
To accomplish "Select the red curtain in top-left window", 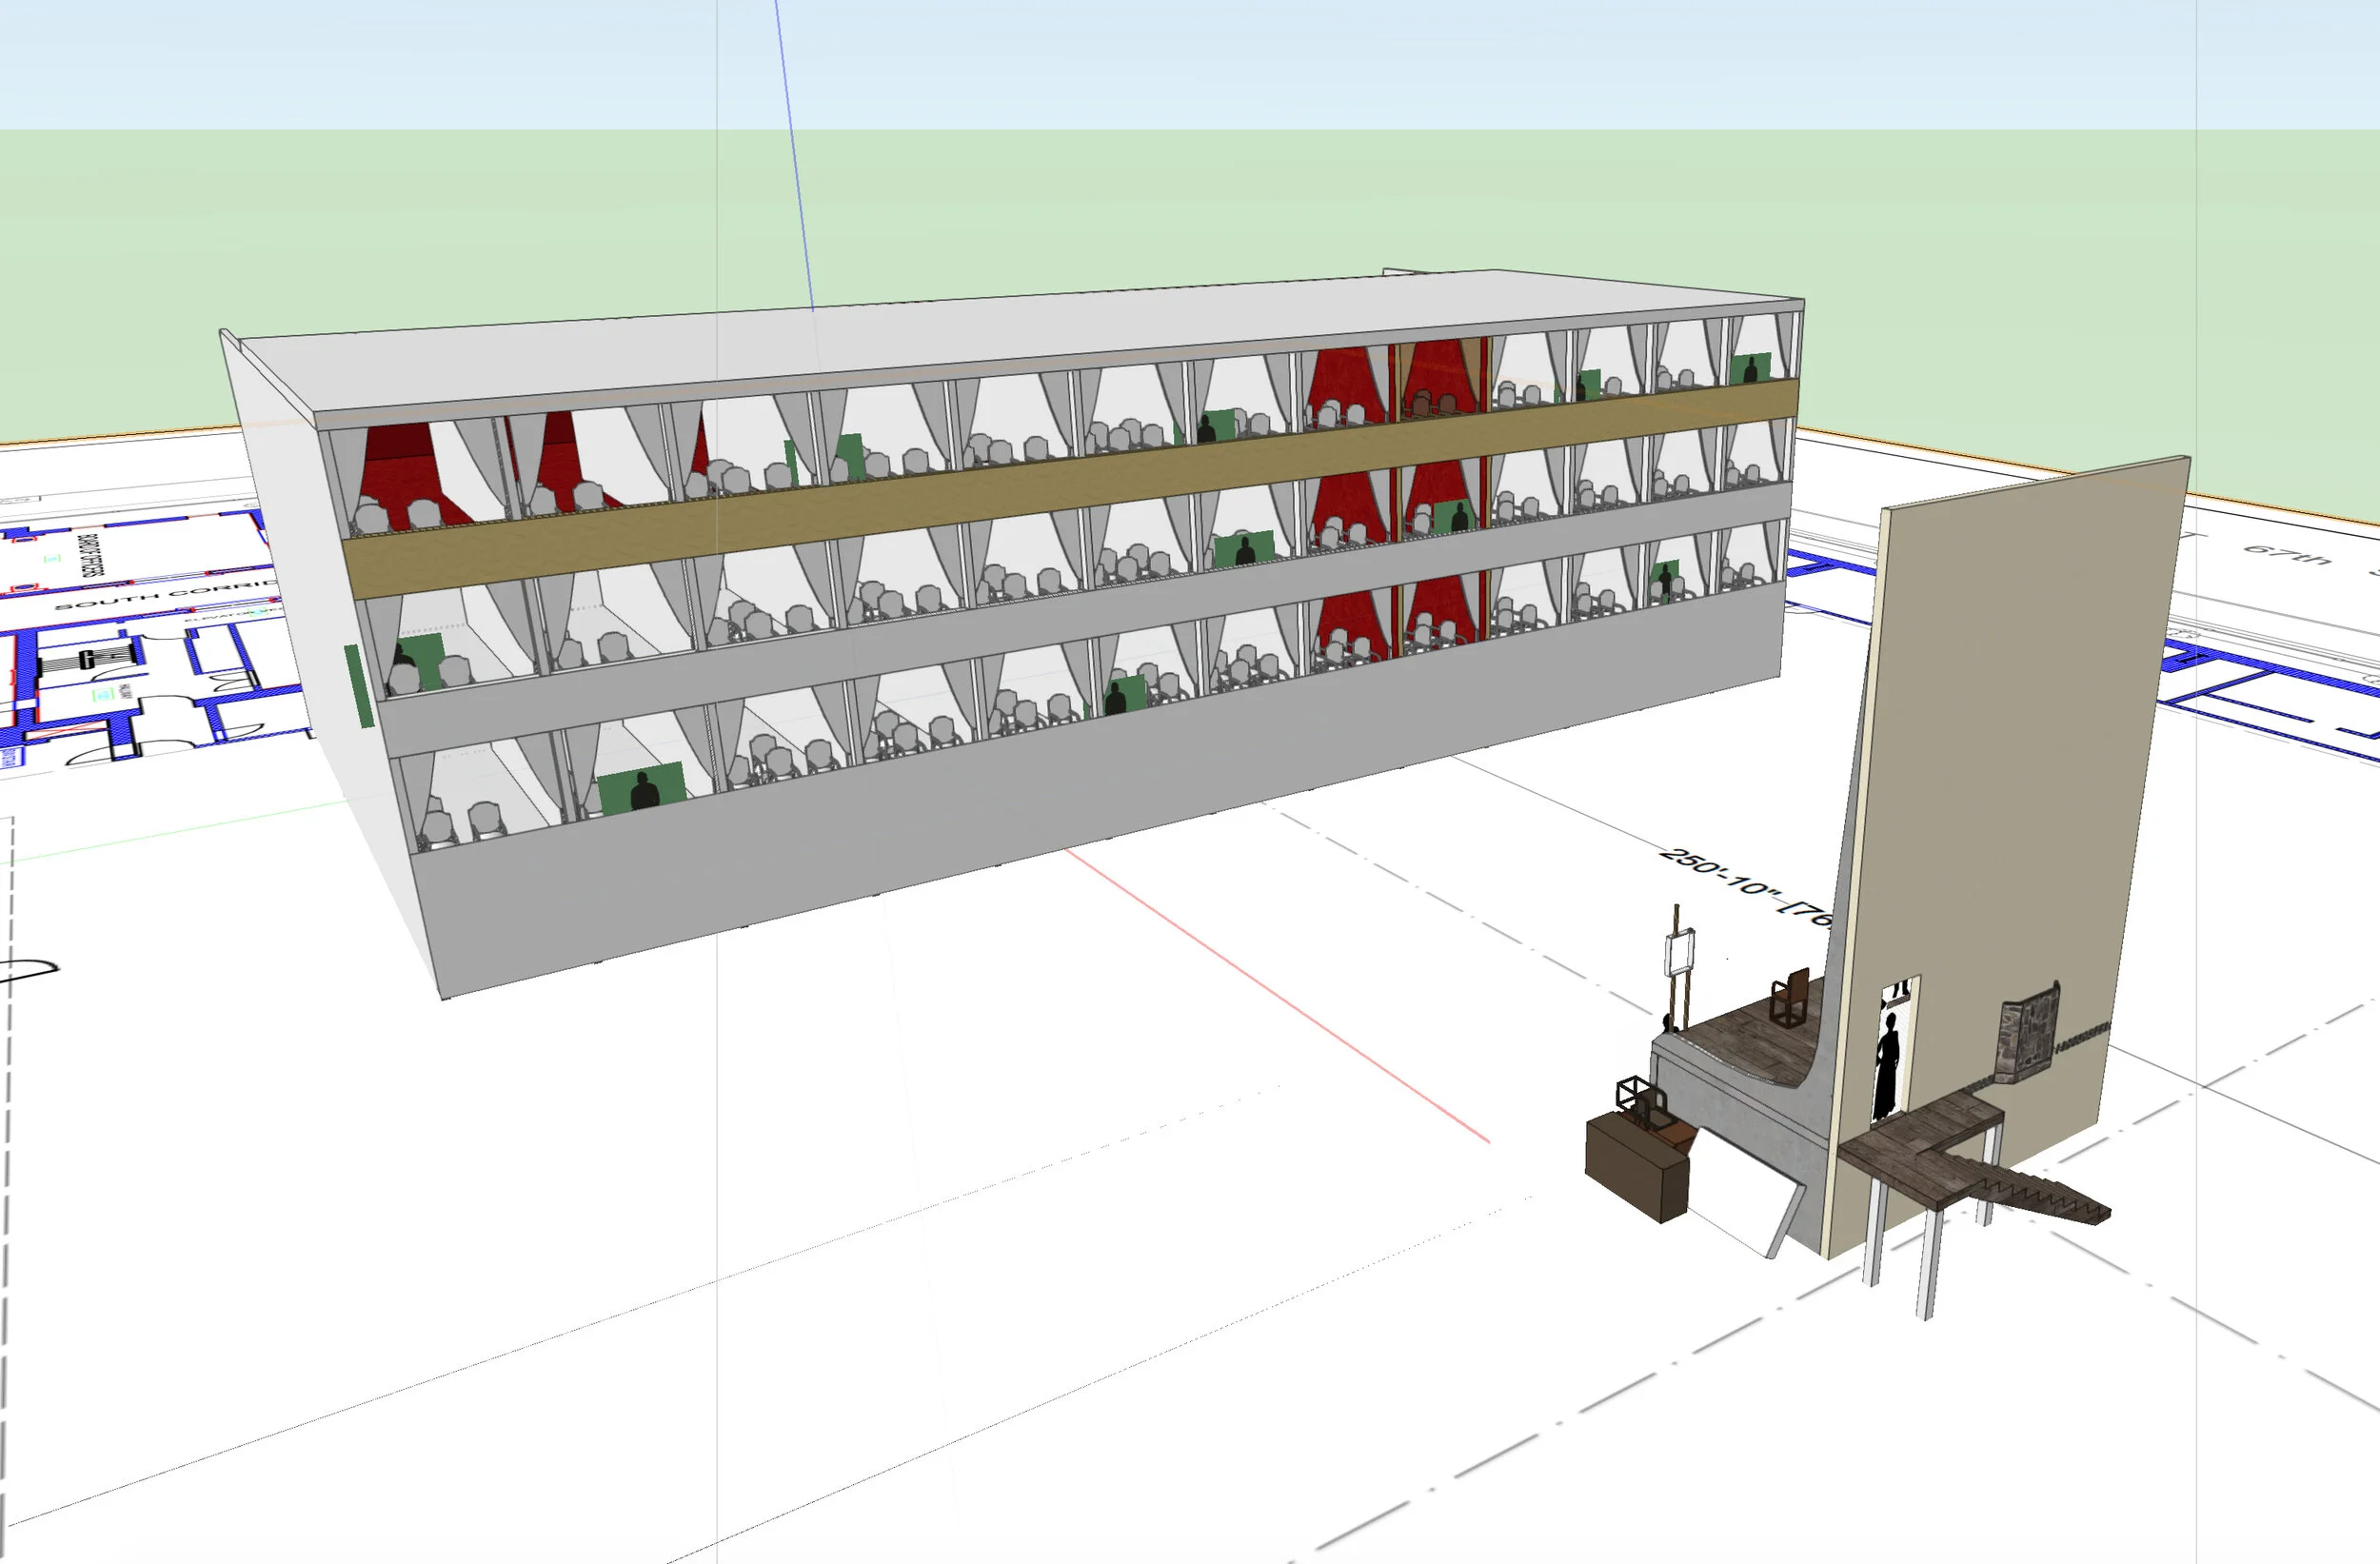I will (x=400, y=468).
